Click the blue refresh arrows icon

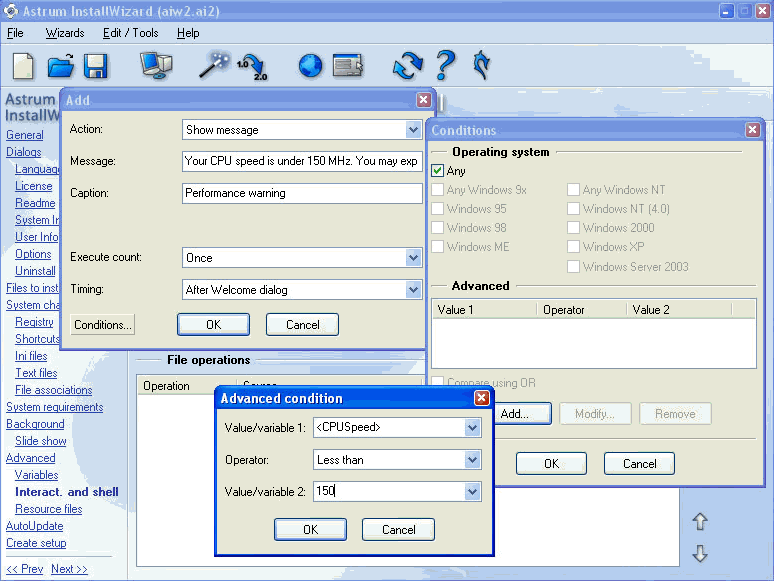coord(408,66)
